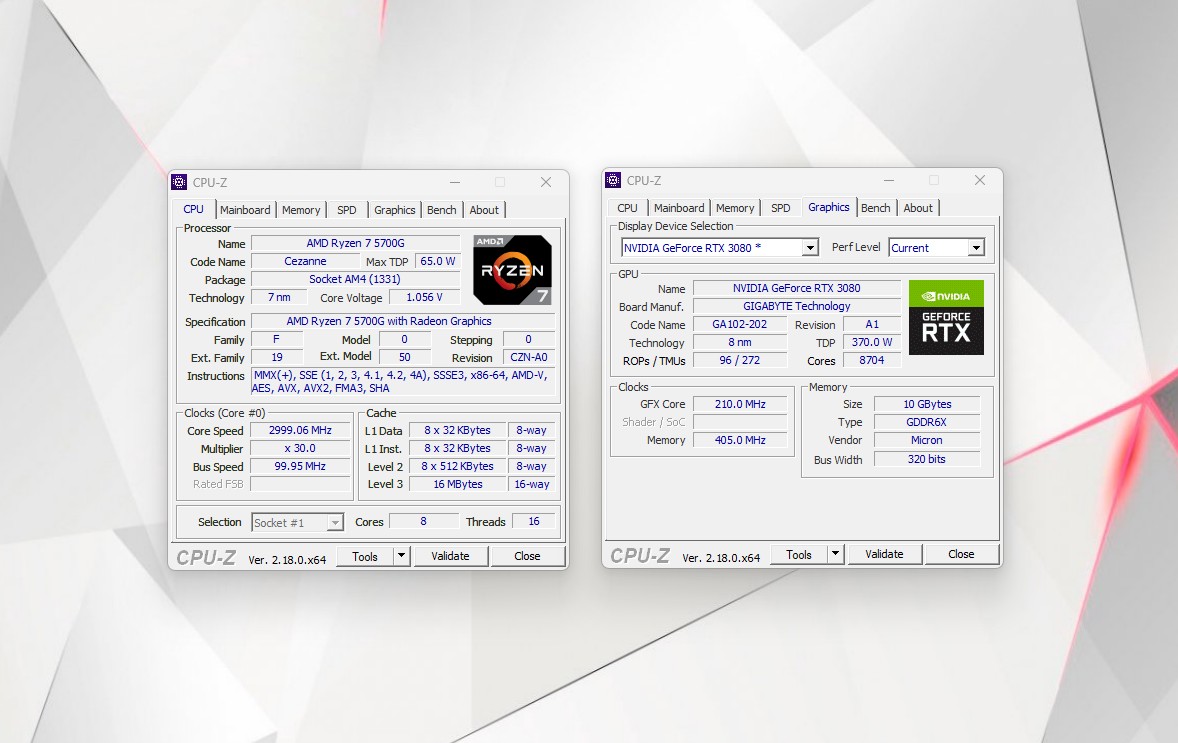Click Validate button in left CPU-Z window
The image size is (1178, 743).
coord(450,556)
